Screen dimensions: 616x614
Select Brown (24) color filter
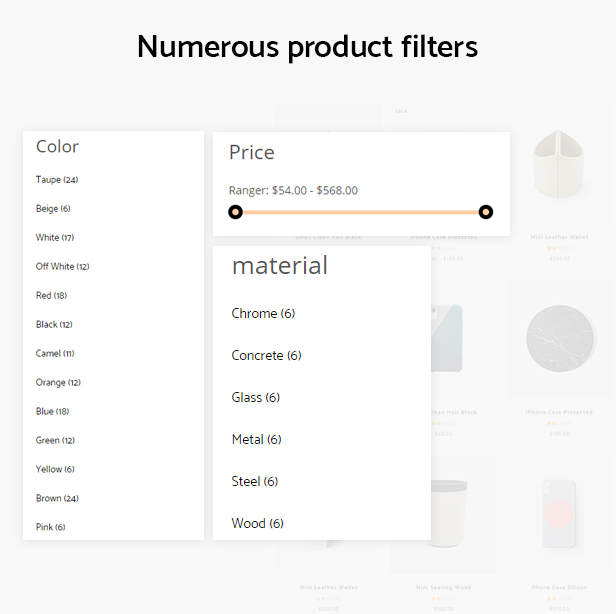pos(57,498)
